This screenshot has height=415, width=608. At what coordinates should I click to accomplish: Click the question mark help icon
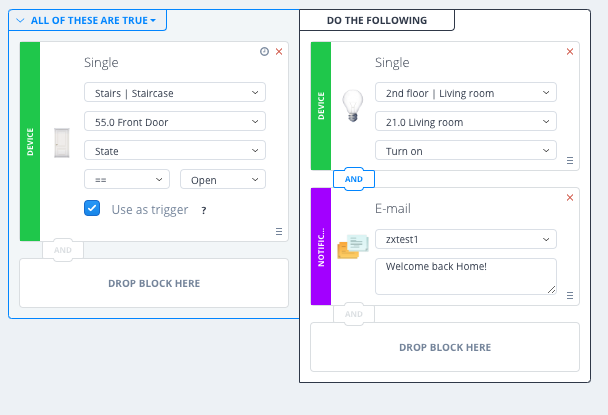tap(204, 210)
